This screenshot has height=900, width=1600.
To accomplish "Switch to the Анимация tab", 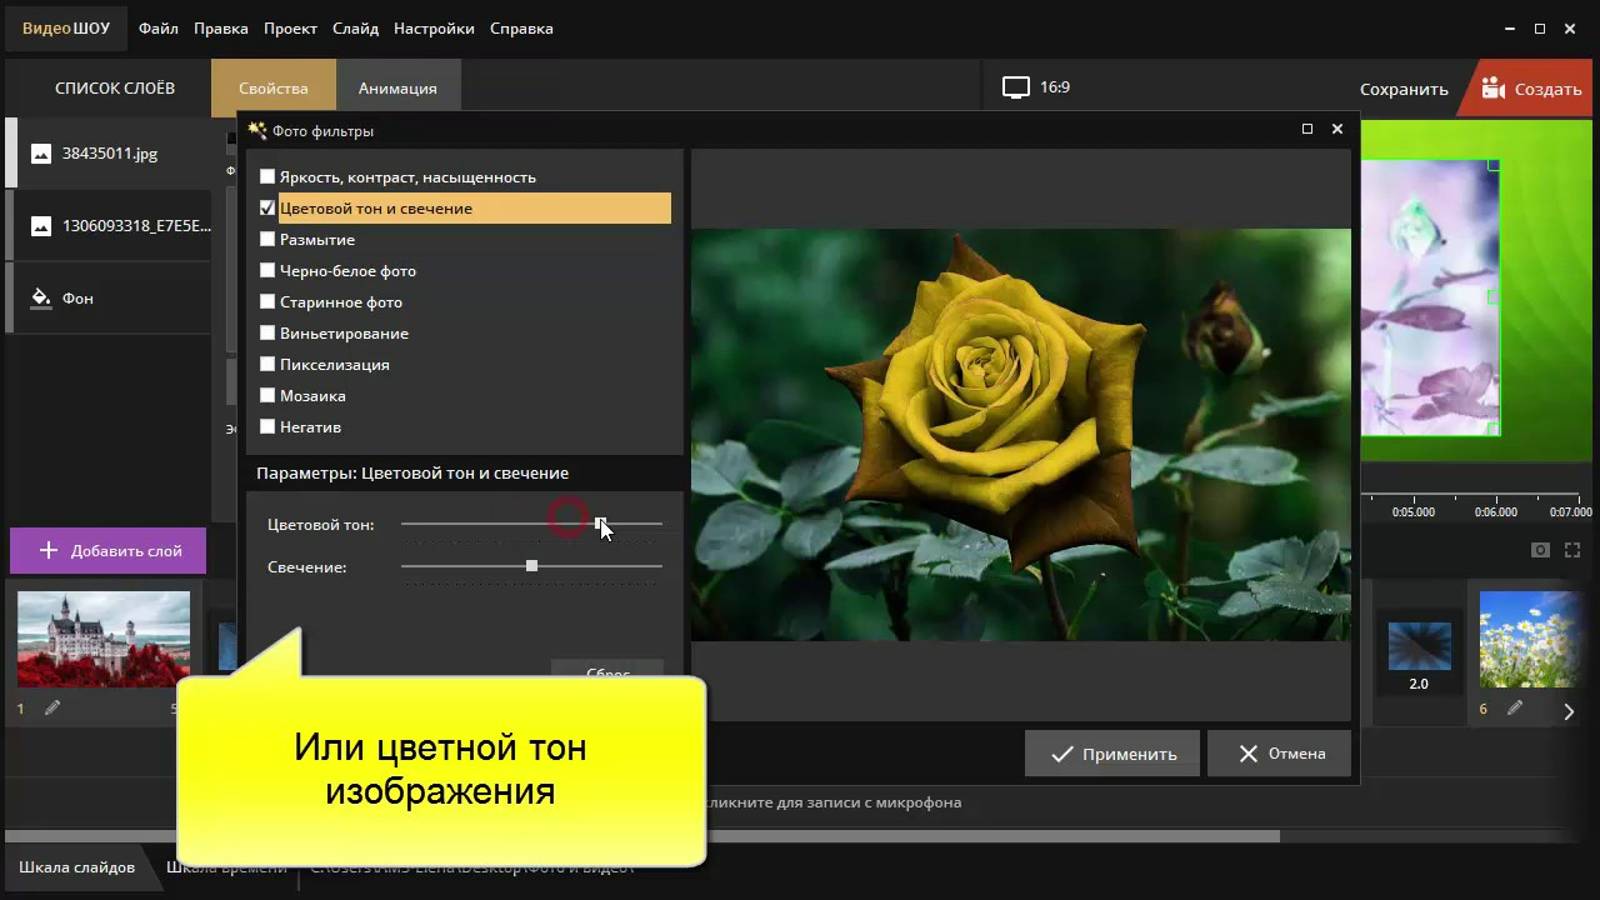I will pyautogui.click(x=397, y=88).
